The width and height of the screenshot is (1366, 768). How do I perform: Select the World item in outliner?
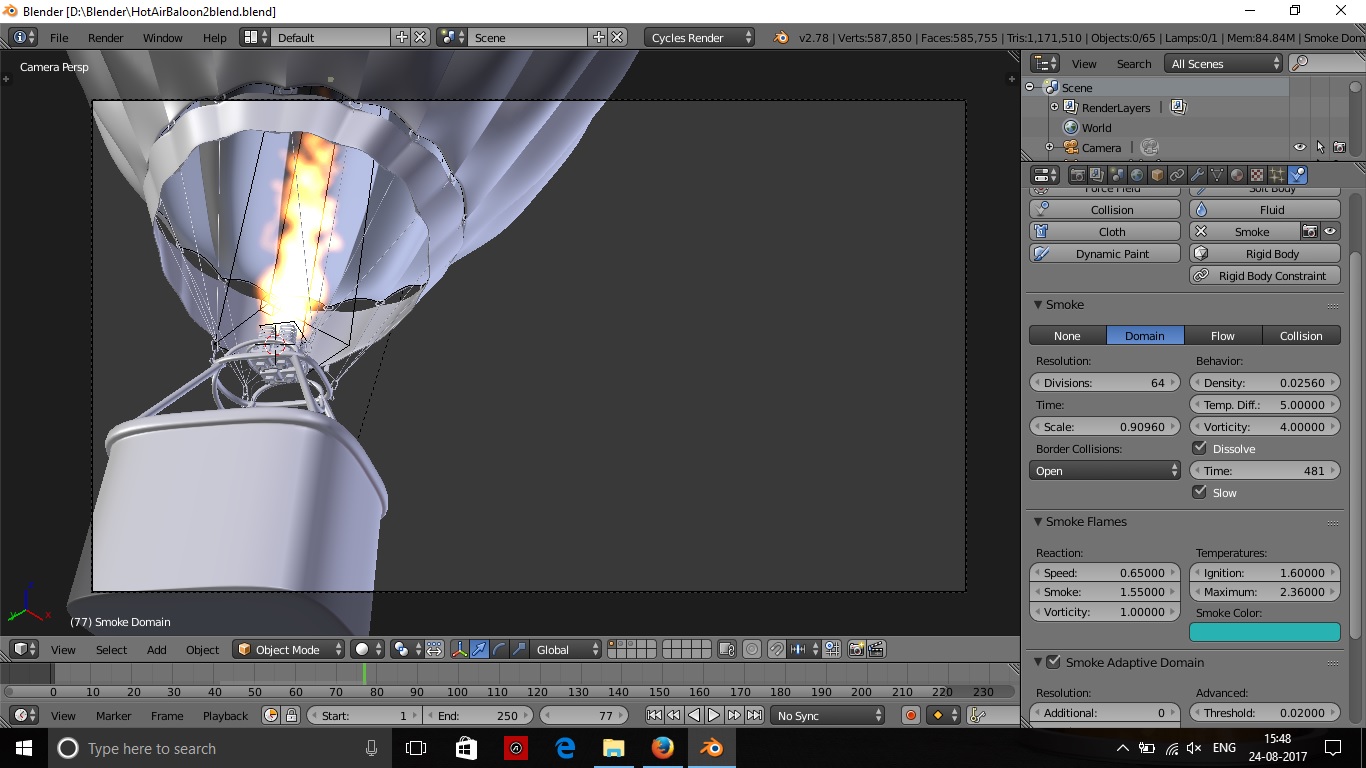[x=1096, y=127]
